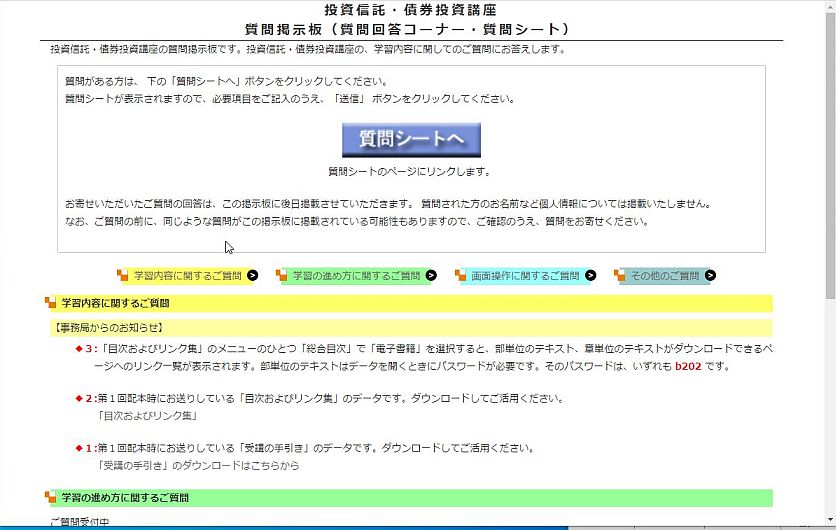Click arrow icon beside その他のご質問 link
836x530 pixels.
pyautogui.click(x=710, y=276)
